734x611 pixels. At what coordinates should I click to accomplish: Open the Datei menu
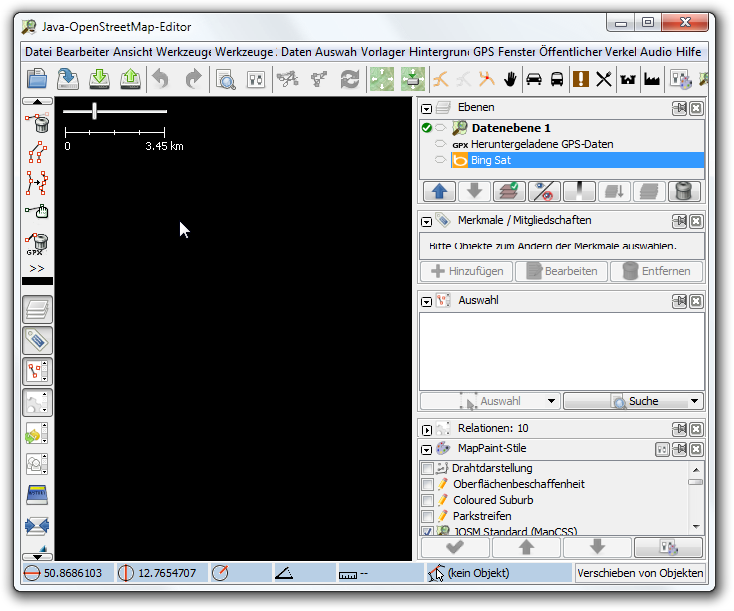pos(38,52)
